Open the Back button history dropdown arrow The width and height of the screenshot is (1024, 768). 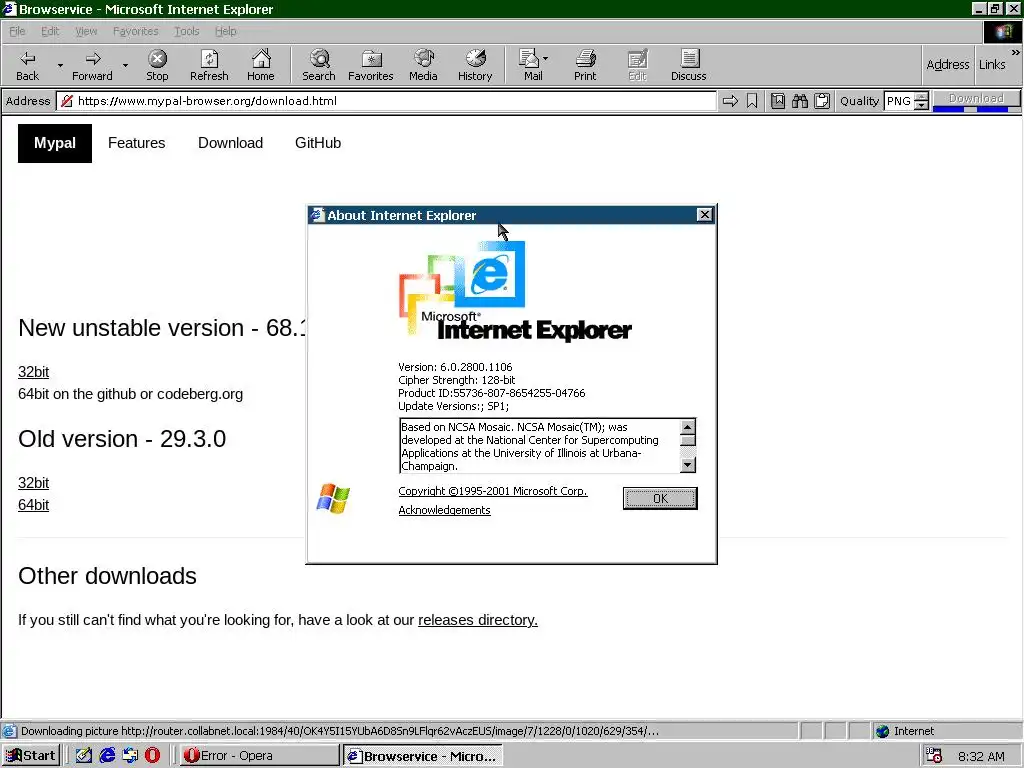click(60, 65)
